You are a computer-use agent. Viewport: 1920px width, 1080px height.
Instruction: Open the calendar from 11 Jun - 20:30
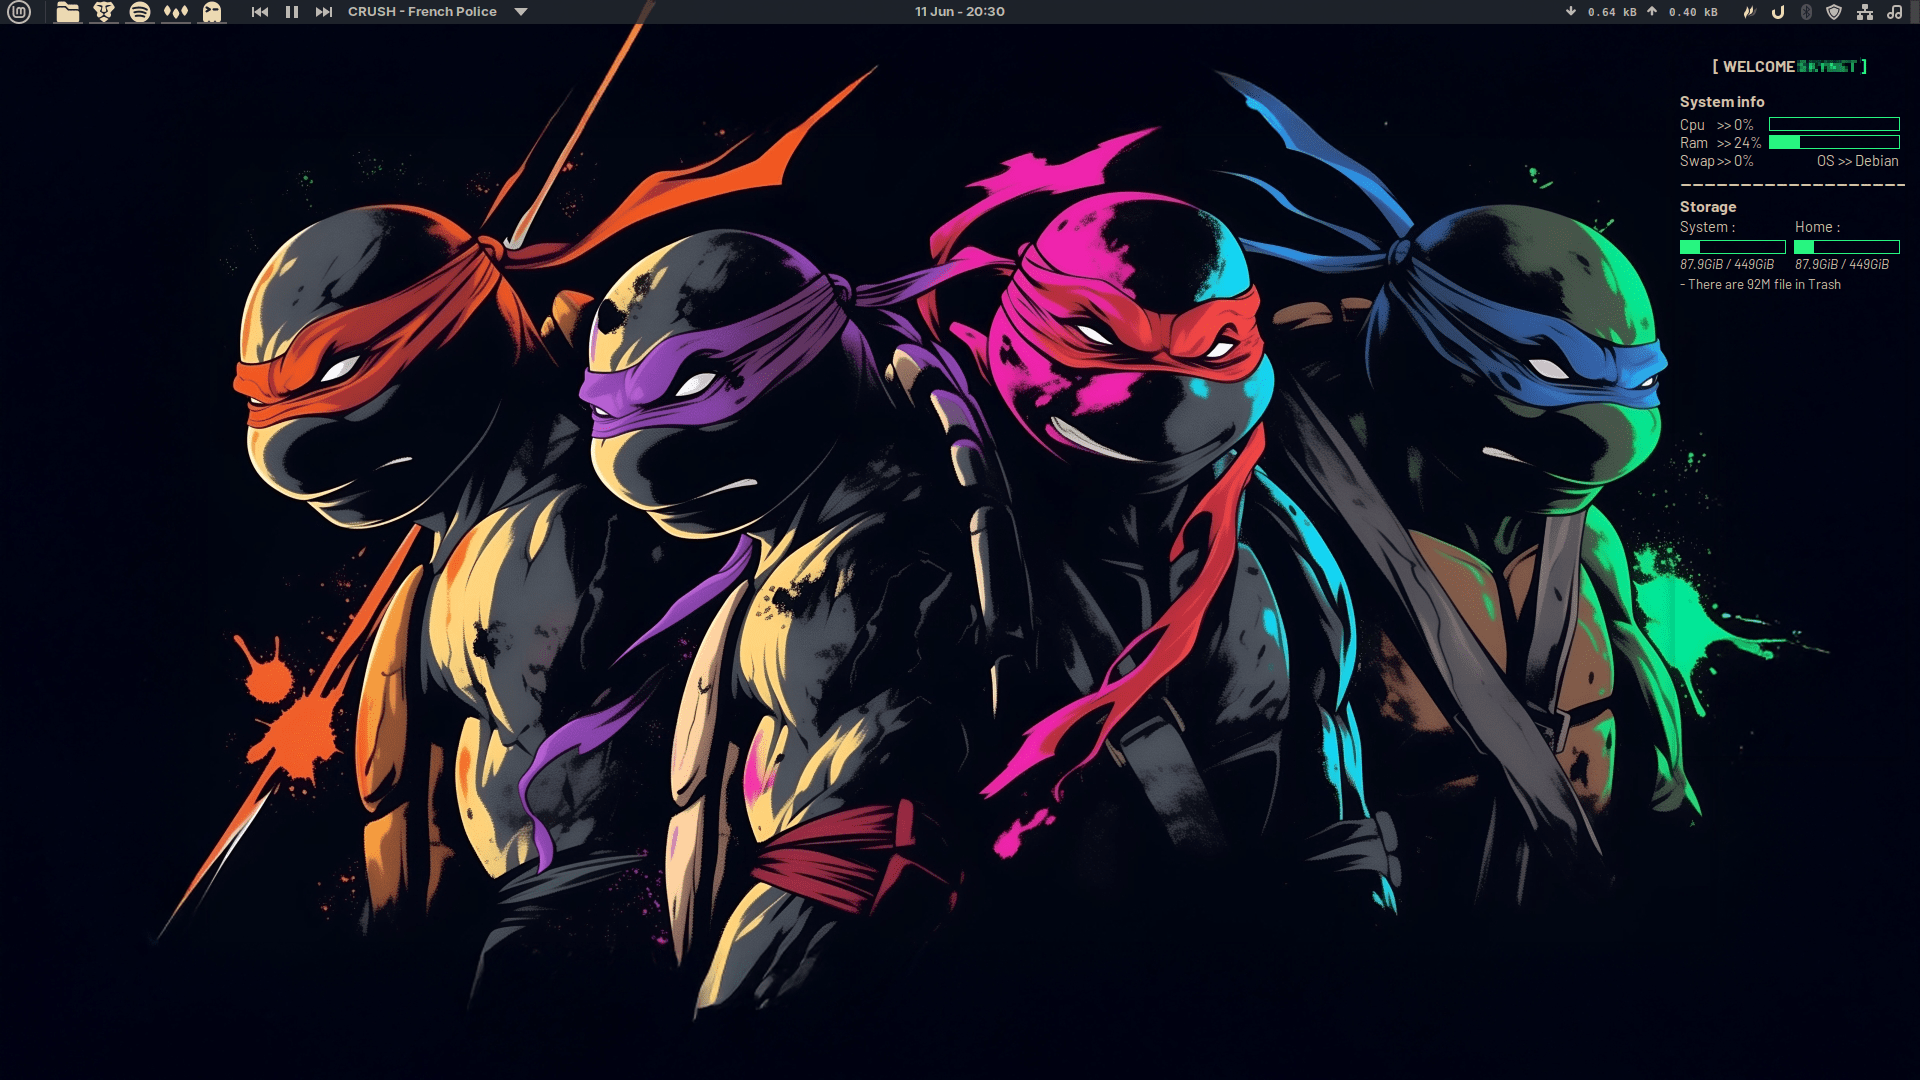coord(960,12)
